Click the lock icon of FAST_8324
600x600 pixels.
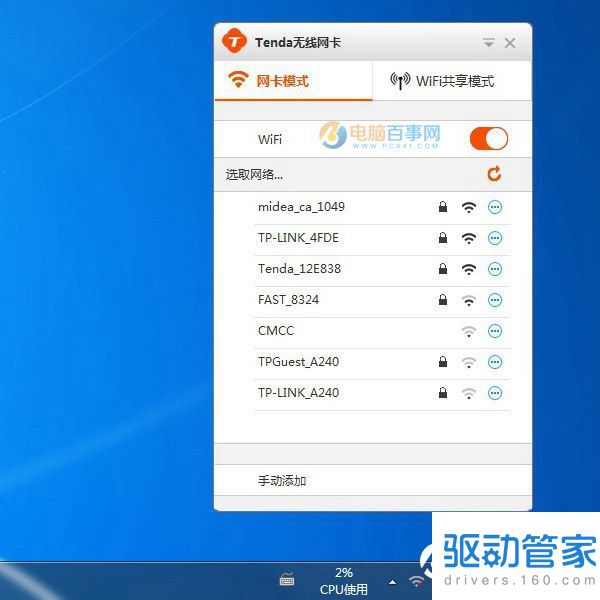(x=443, y=300)
